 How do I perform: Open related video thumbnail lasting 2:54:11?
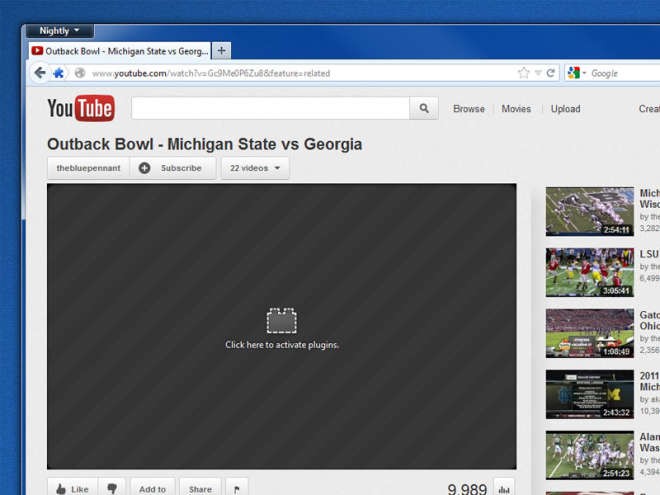coord(590,211)
